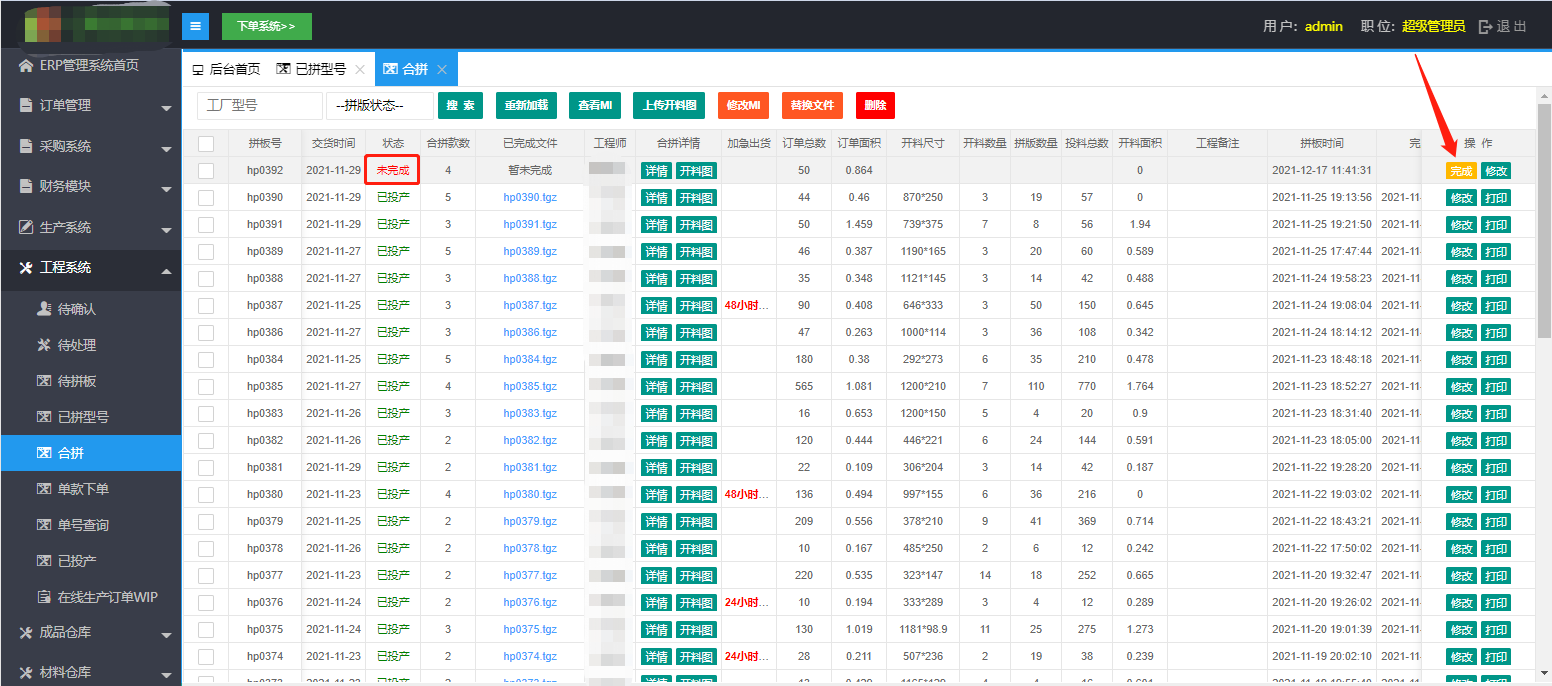Close the active 合拼 tab
Screen dimensions: 1552x686
click(x=442, y=70)
